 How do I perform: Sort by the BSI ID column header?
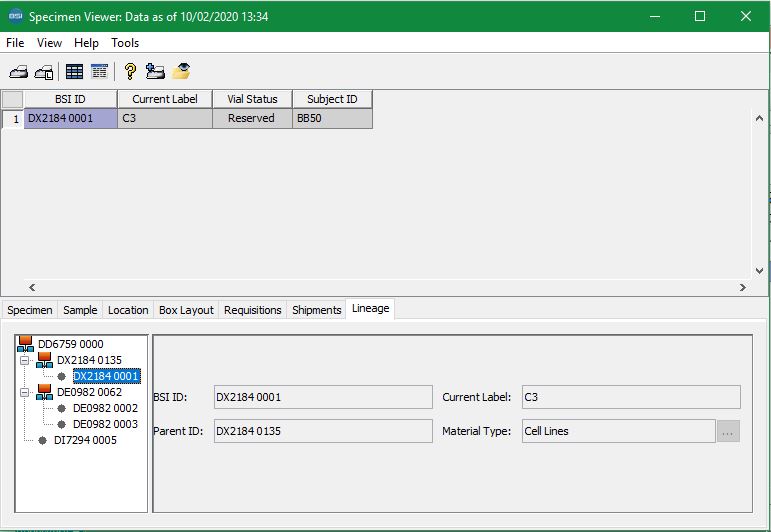pyautogui.click(x=70, y=99)
